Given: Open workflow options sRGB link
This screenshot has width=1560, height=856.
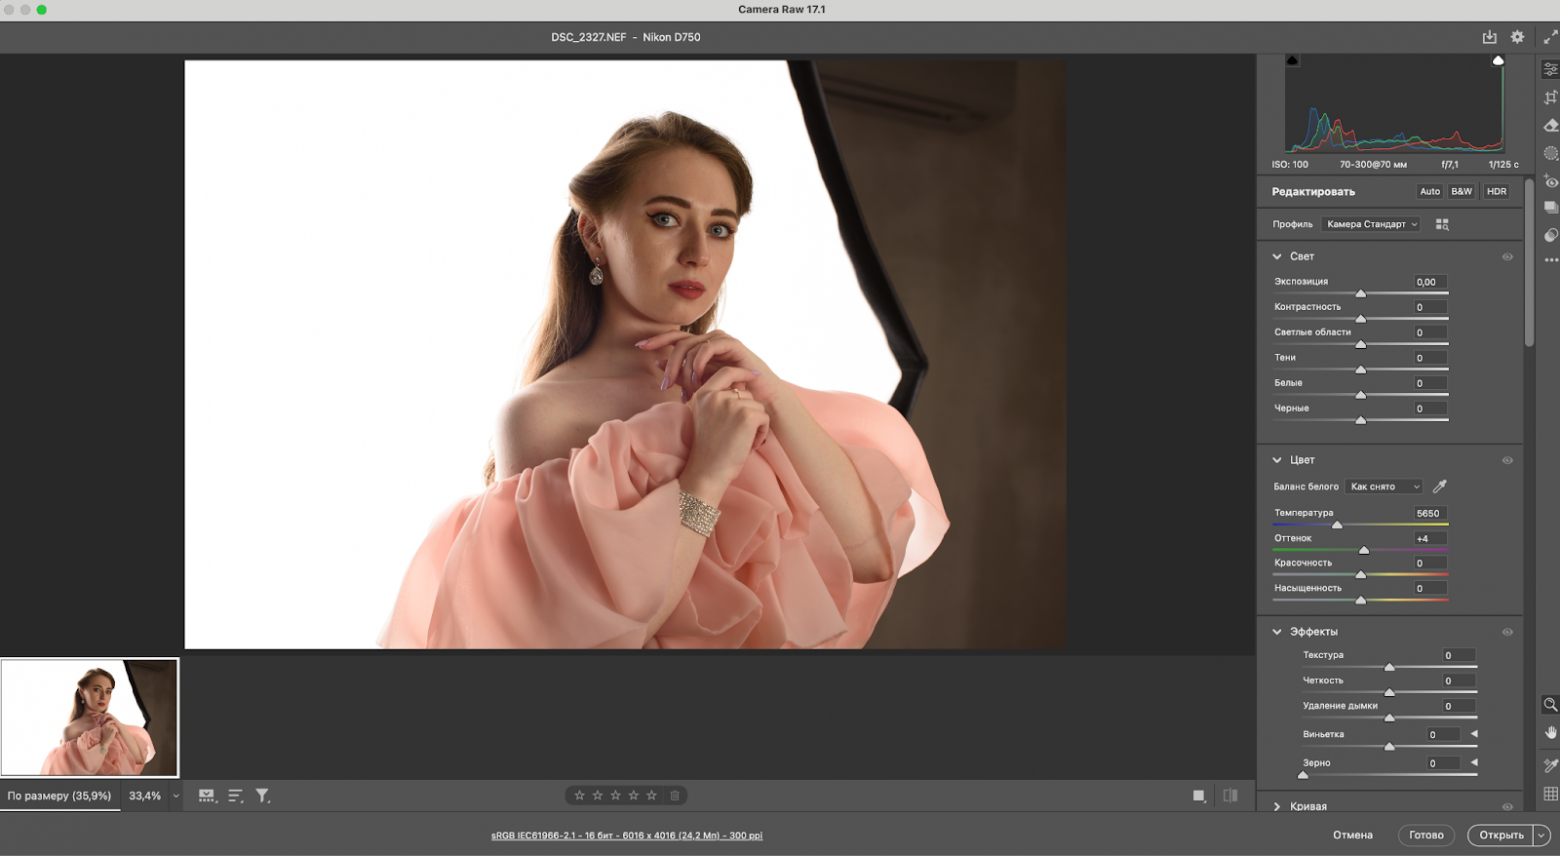Looking at the screenshot, I should 627,836.
